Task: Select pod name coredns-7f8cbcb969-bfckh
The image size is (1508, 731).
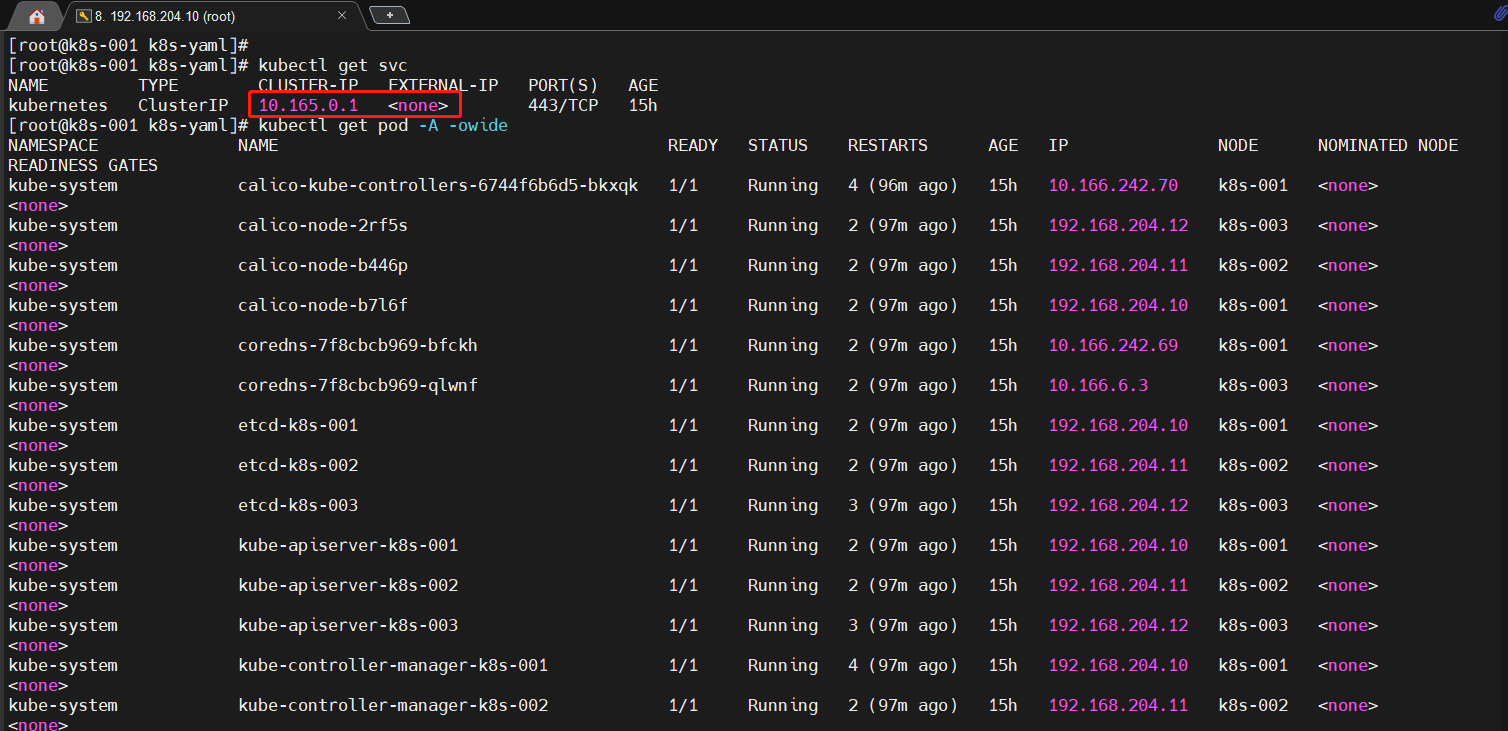Action: coord(358,346)
